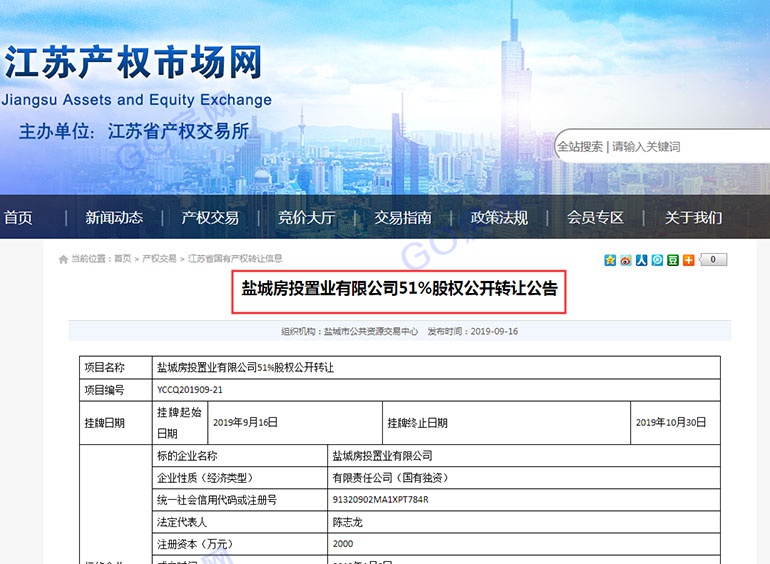Click the 项目名称 label cell
Viewport: 770px width, 564px height.
point(115,367)
